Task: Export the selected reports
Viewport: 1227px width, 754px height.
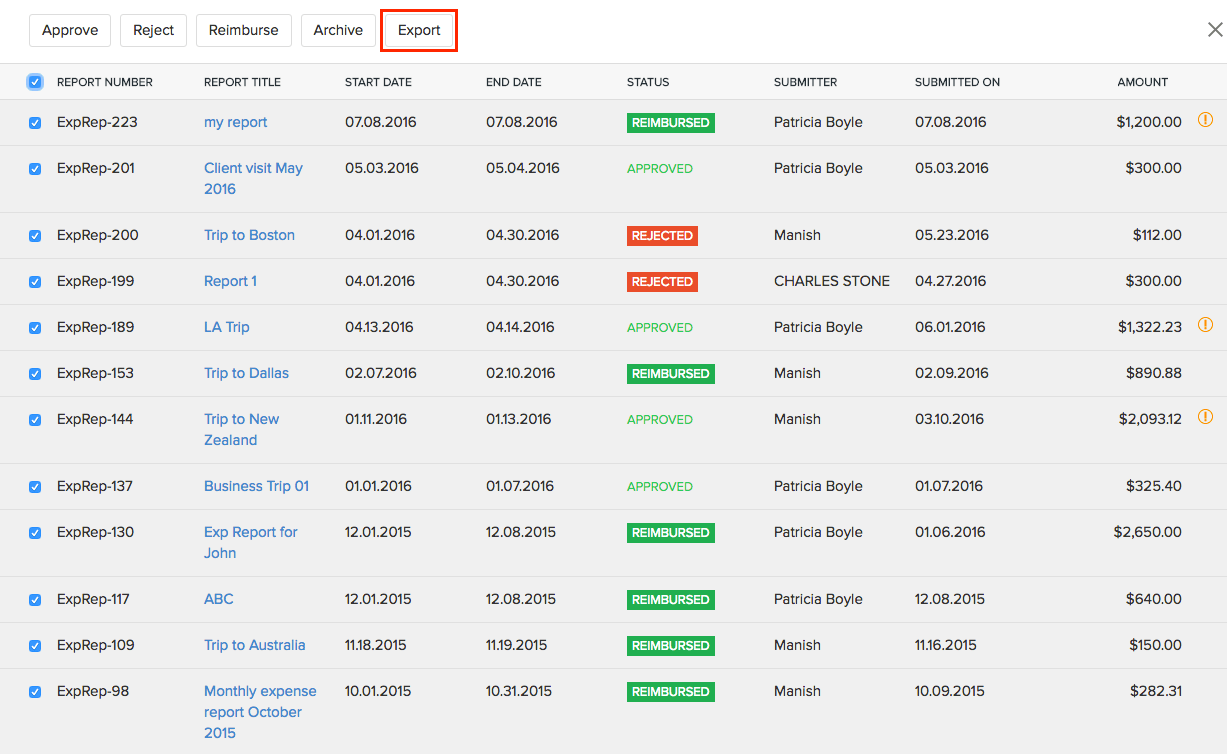Action: point(419,30)
